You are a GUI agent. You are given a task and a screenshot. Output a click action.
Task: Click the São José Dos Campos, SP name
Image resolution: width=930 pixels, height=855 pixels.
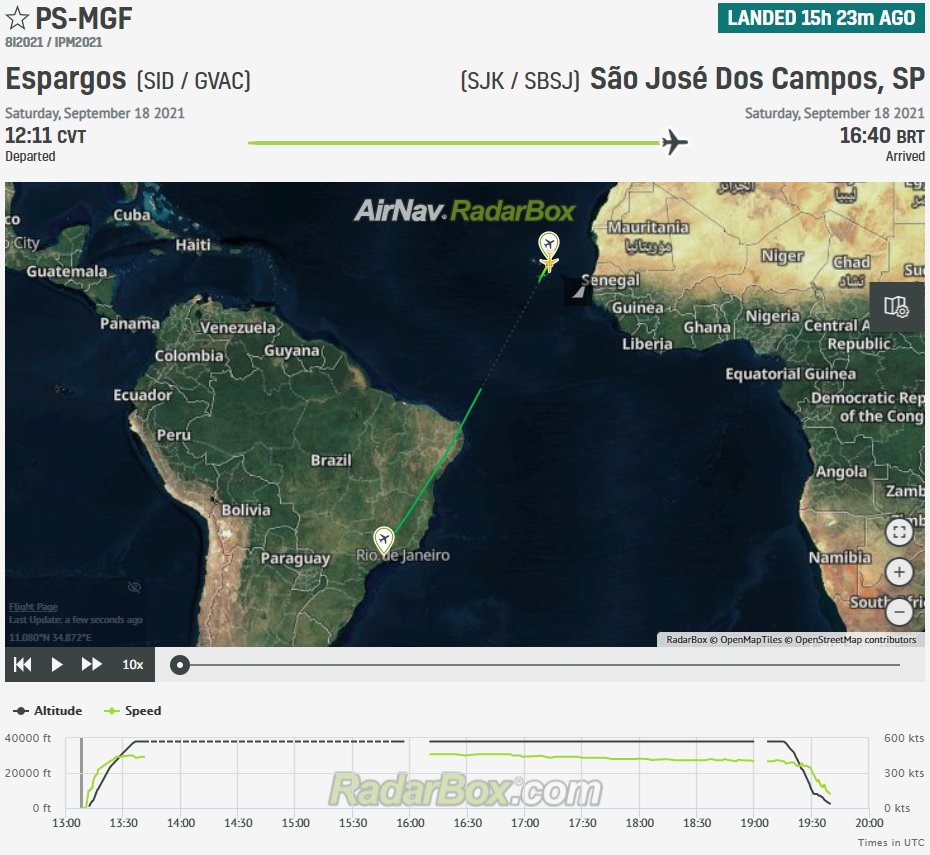point(757,79)
